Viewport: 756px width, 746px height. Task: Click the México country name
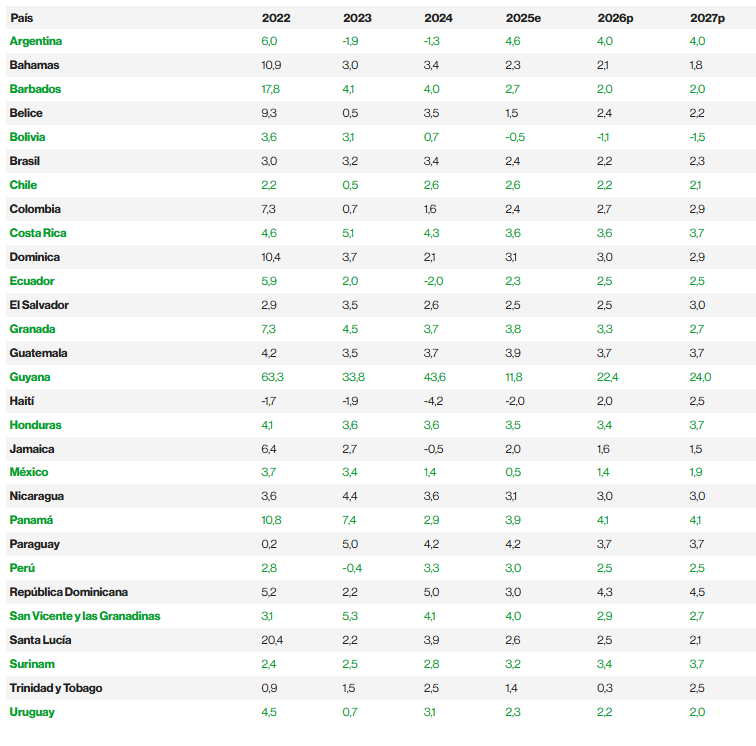coord(29,472)
